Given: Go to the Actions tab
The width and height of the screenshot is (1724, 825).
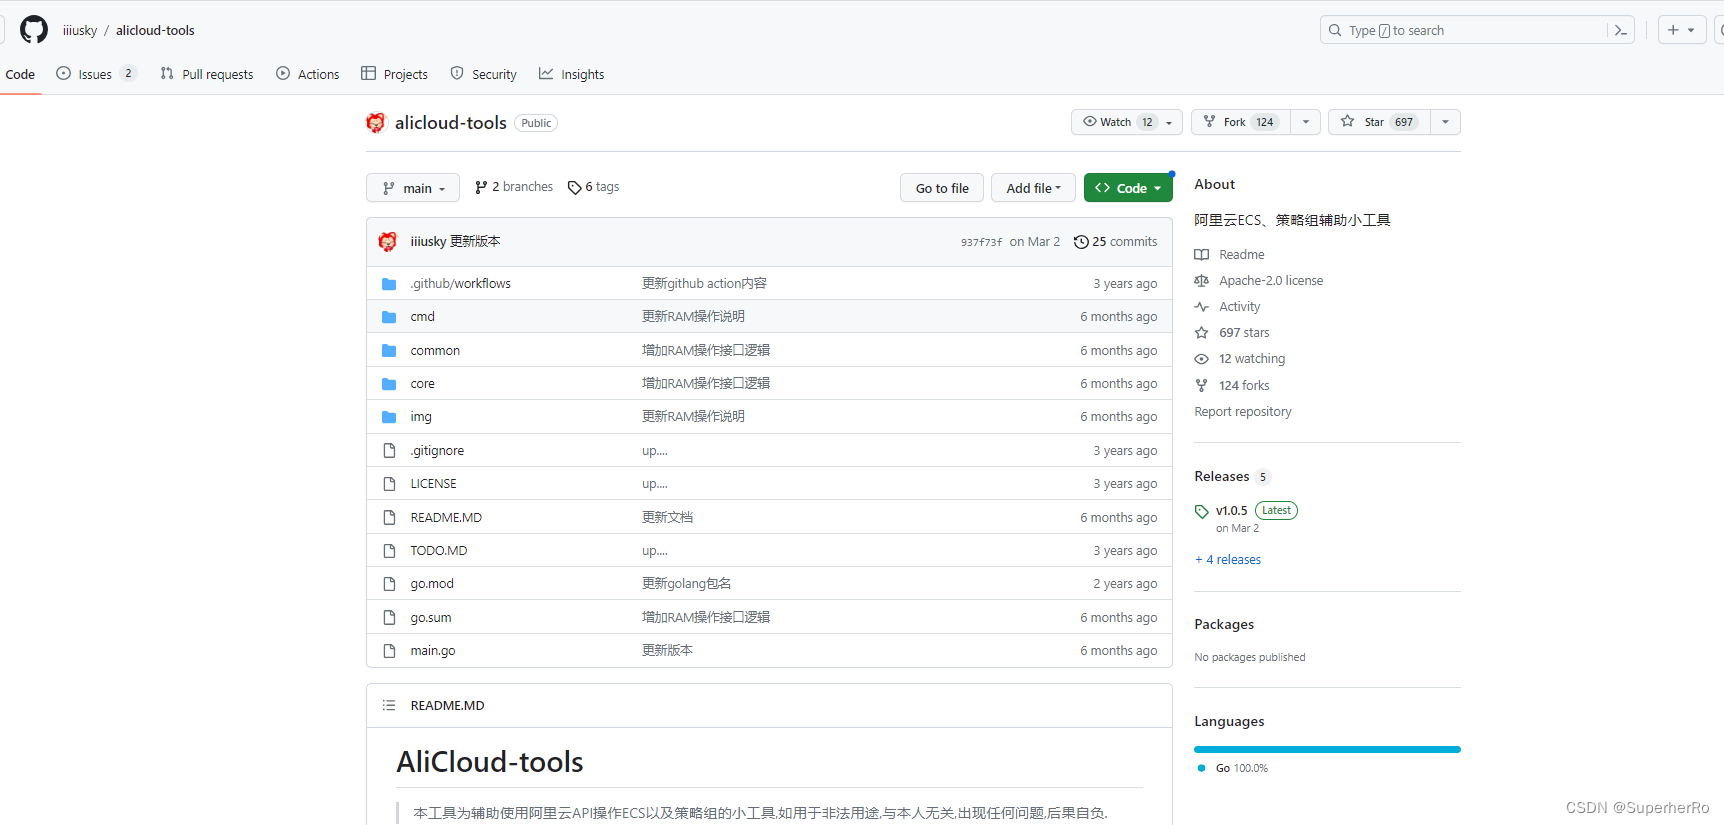Looking at the screenshot, I should [x=308, y=74].
